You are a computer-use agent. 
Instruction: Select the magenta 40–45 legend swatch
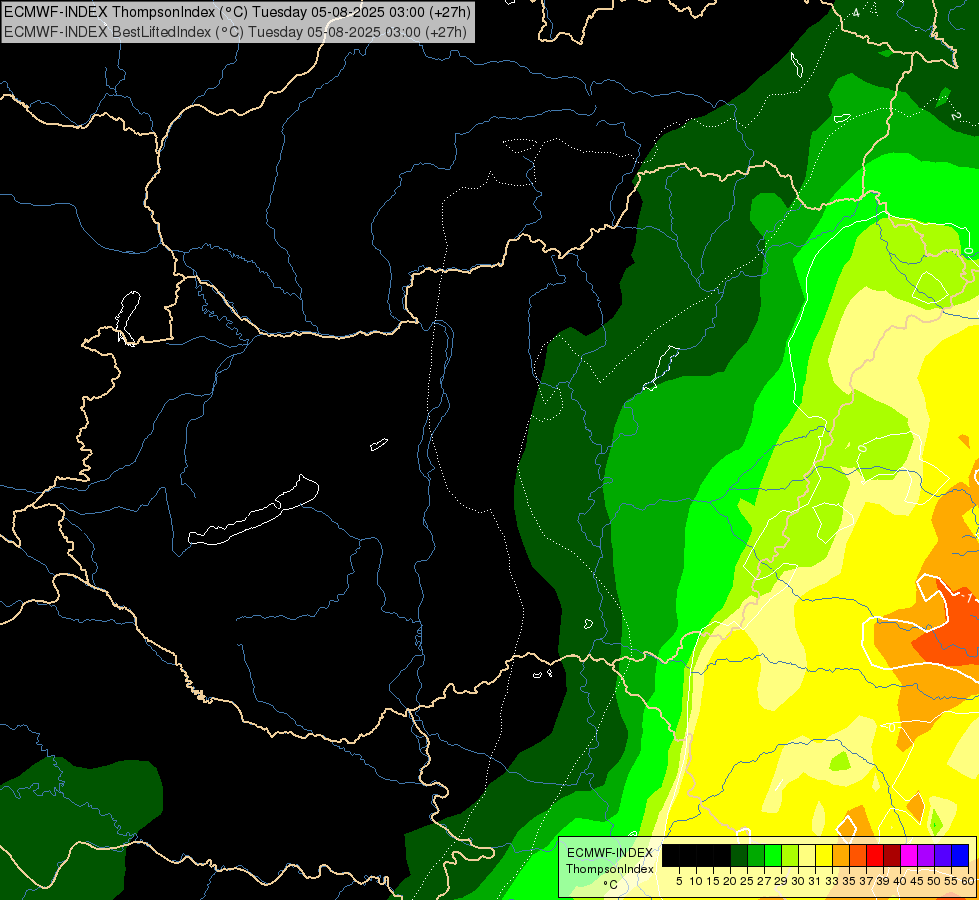click(x=908, y=856)
